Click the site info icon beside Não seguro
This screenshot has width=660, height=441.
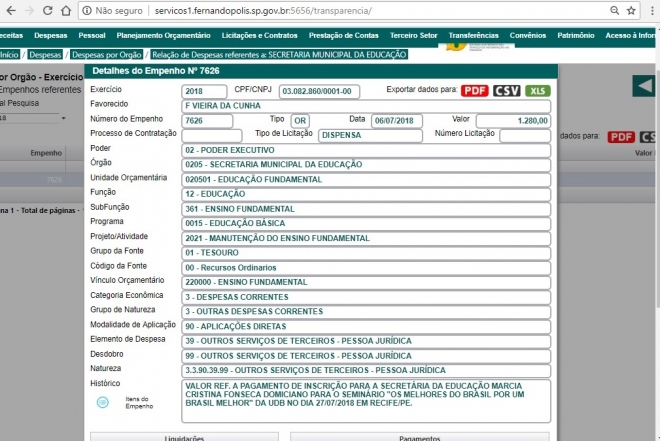coord(86,11)
